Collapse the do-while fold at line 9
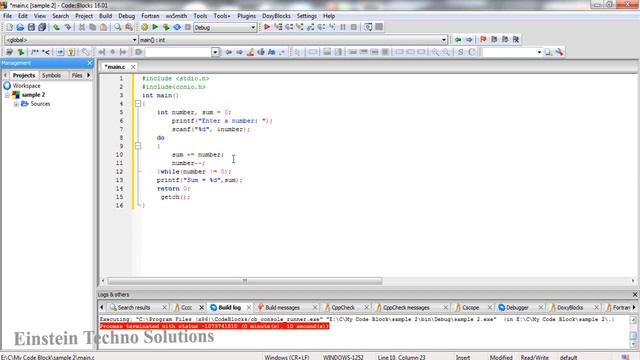 pos(138,146)
